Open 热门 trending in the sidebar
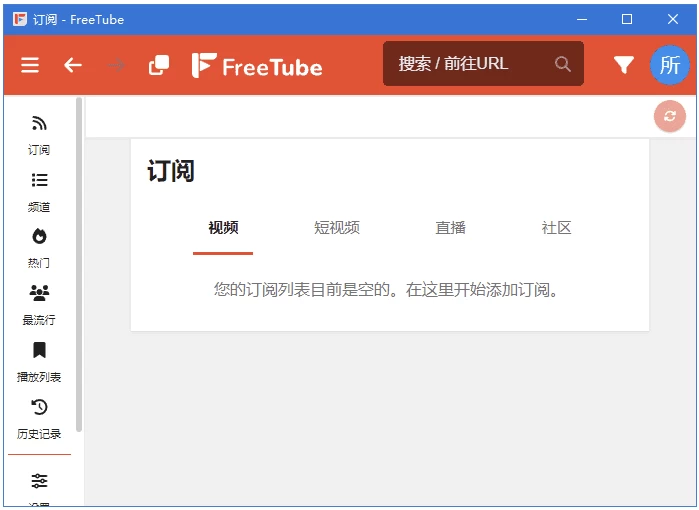Viewport: 699px width, 510px height. tap(39, 247)
